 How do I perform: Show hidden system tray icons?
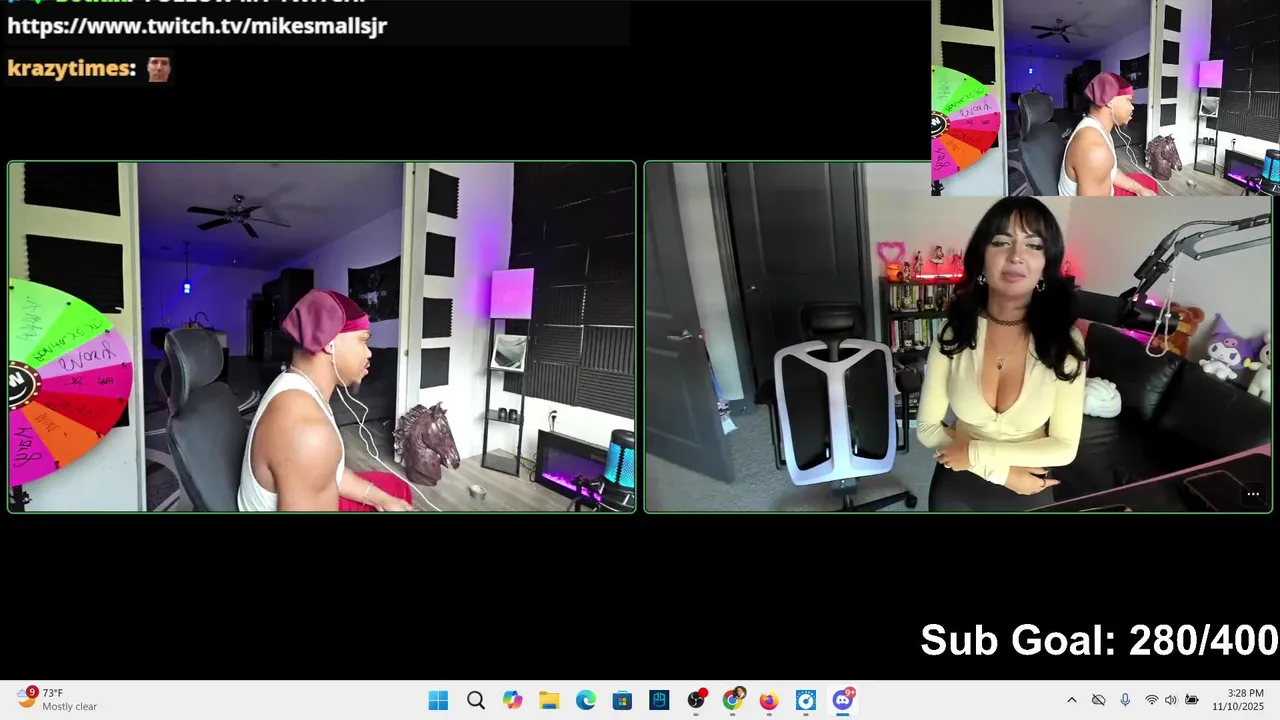click(x=1072, y=700)
